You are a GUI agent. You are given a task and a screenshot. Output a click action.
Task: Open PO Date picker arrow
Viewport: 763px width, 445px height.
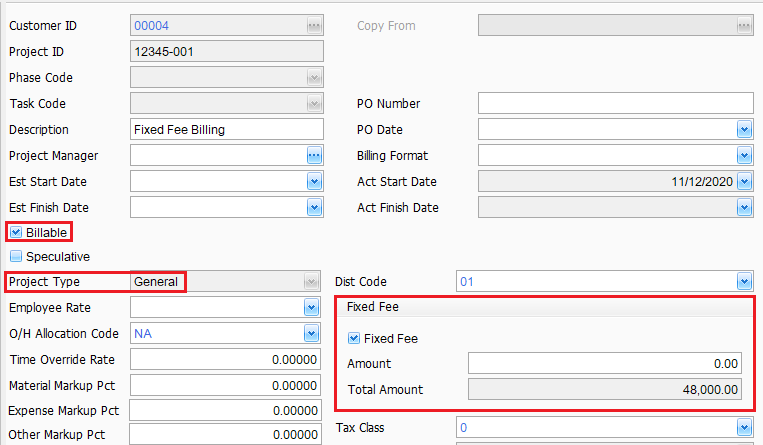point(745,130)
